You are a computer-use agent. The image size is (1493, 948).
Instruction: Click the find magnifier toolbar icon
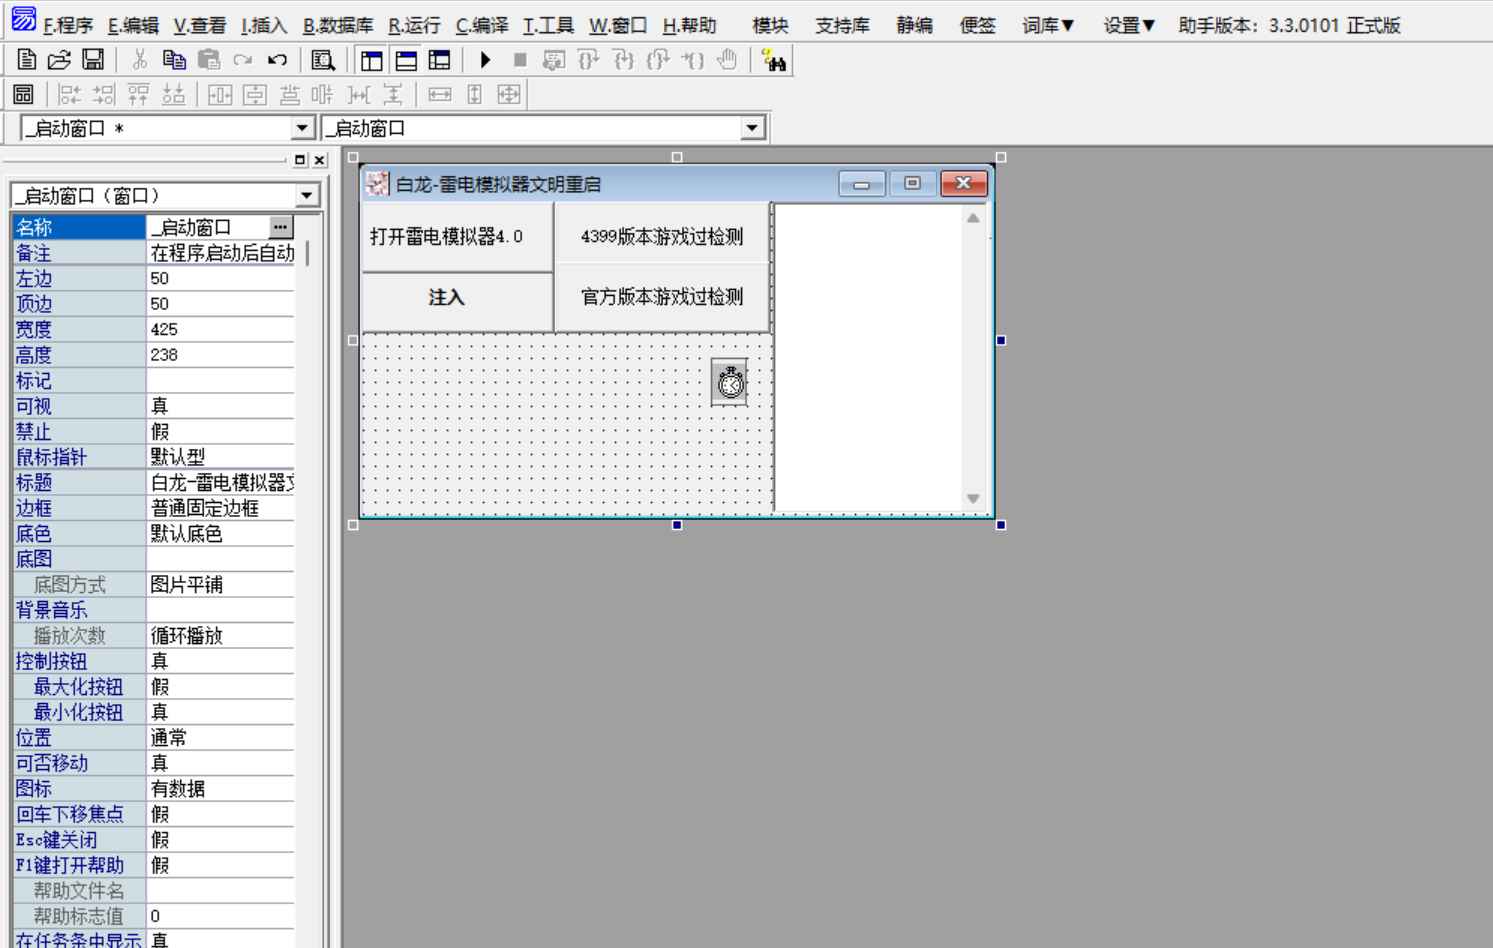322,61
